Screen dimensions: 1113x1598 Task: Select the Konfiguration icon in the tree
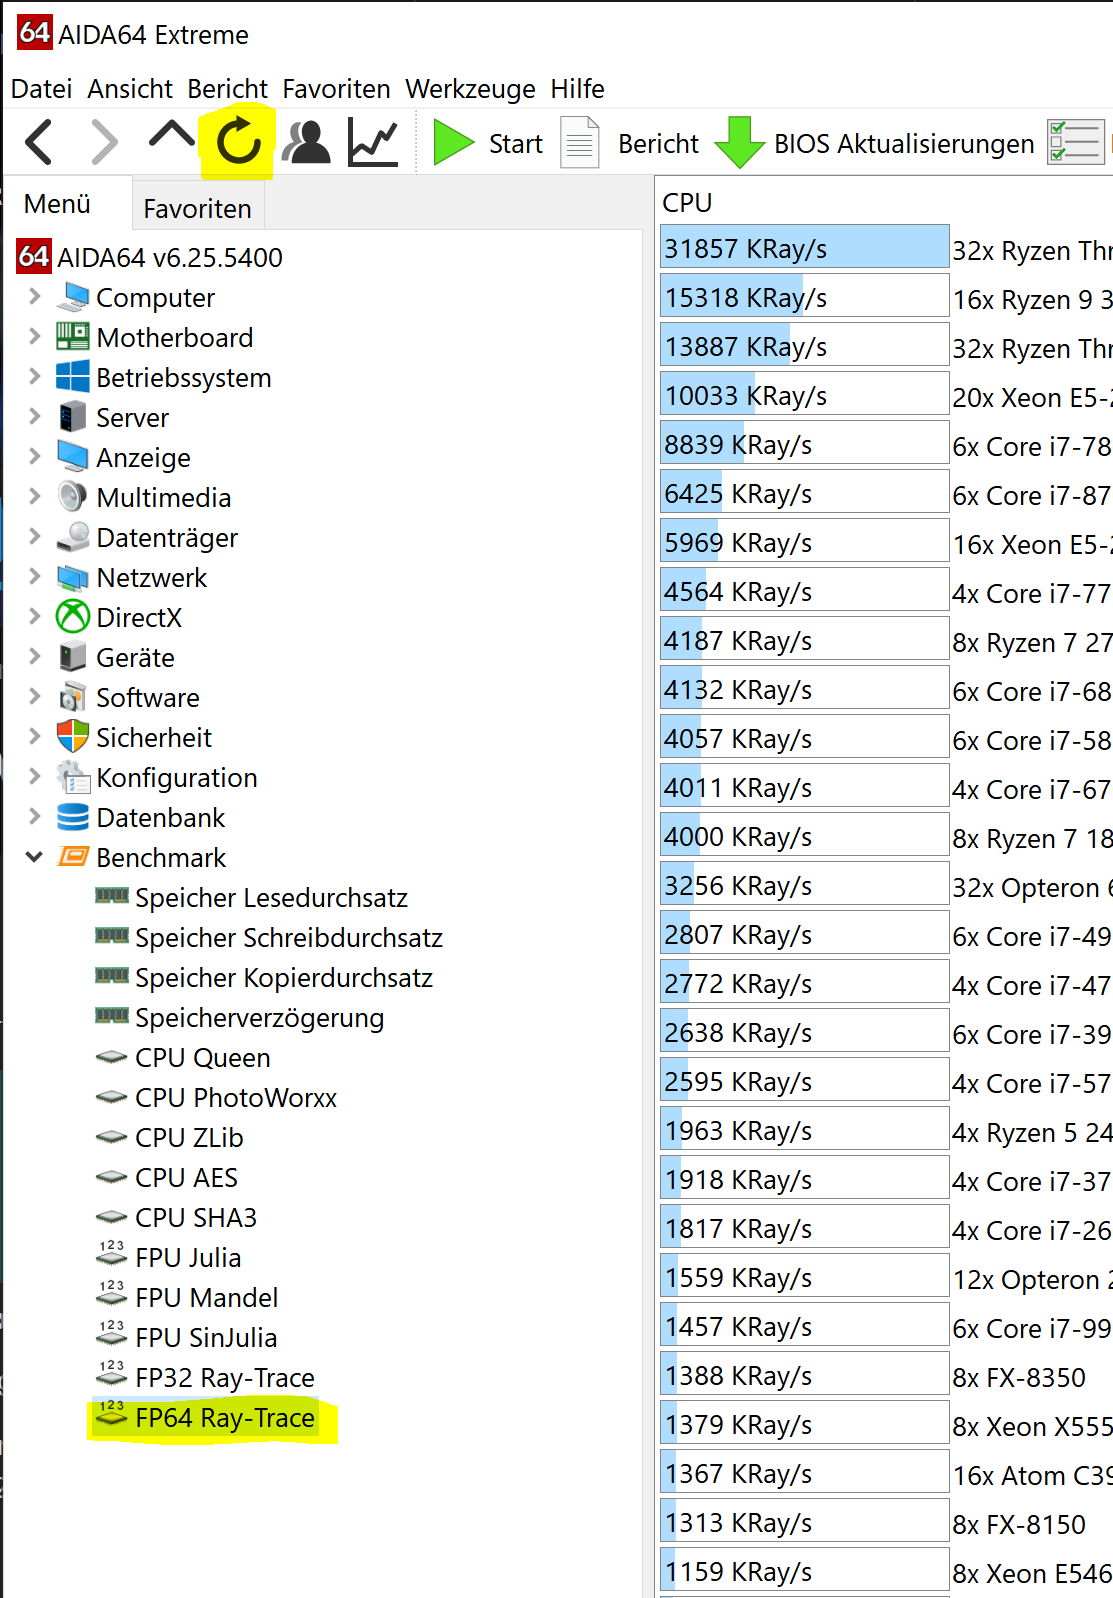[73, 777]
